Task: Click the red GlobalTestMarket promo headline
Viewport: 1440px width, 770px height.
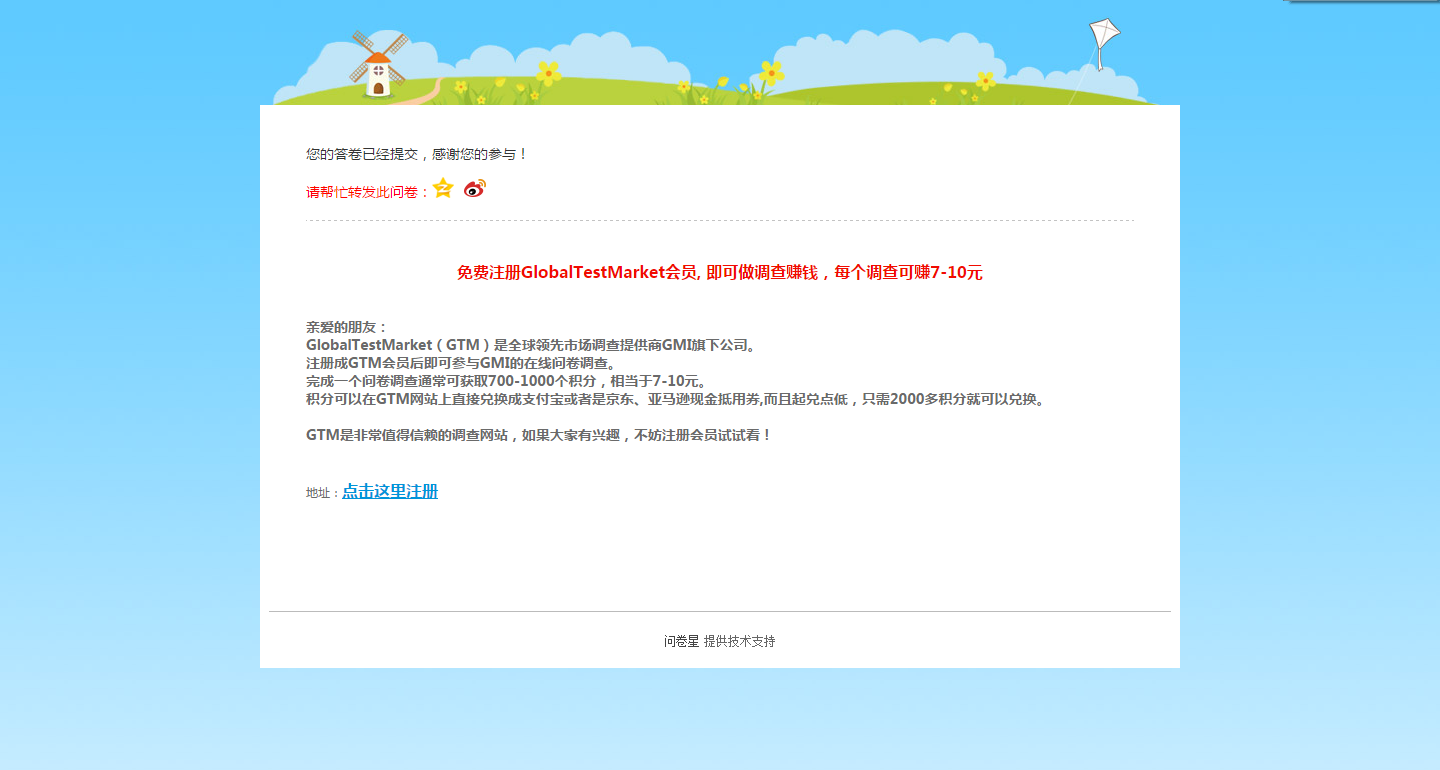Action: click(x=720, y=272)
